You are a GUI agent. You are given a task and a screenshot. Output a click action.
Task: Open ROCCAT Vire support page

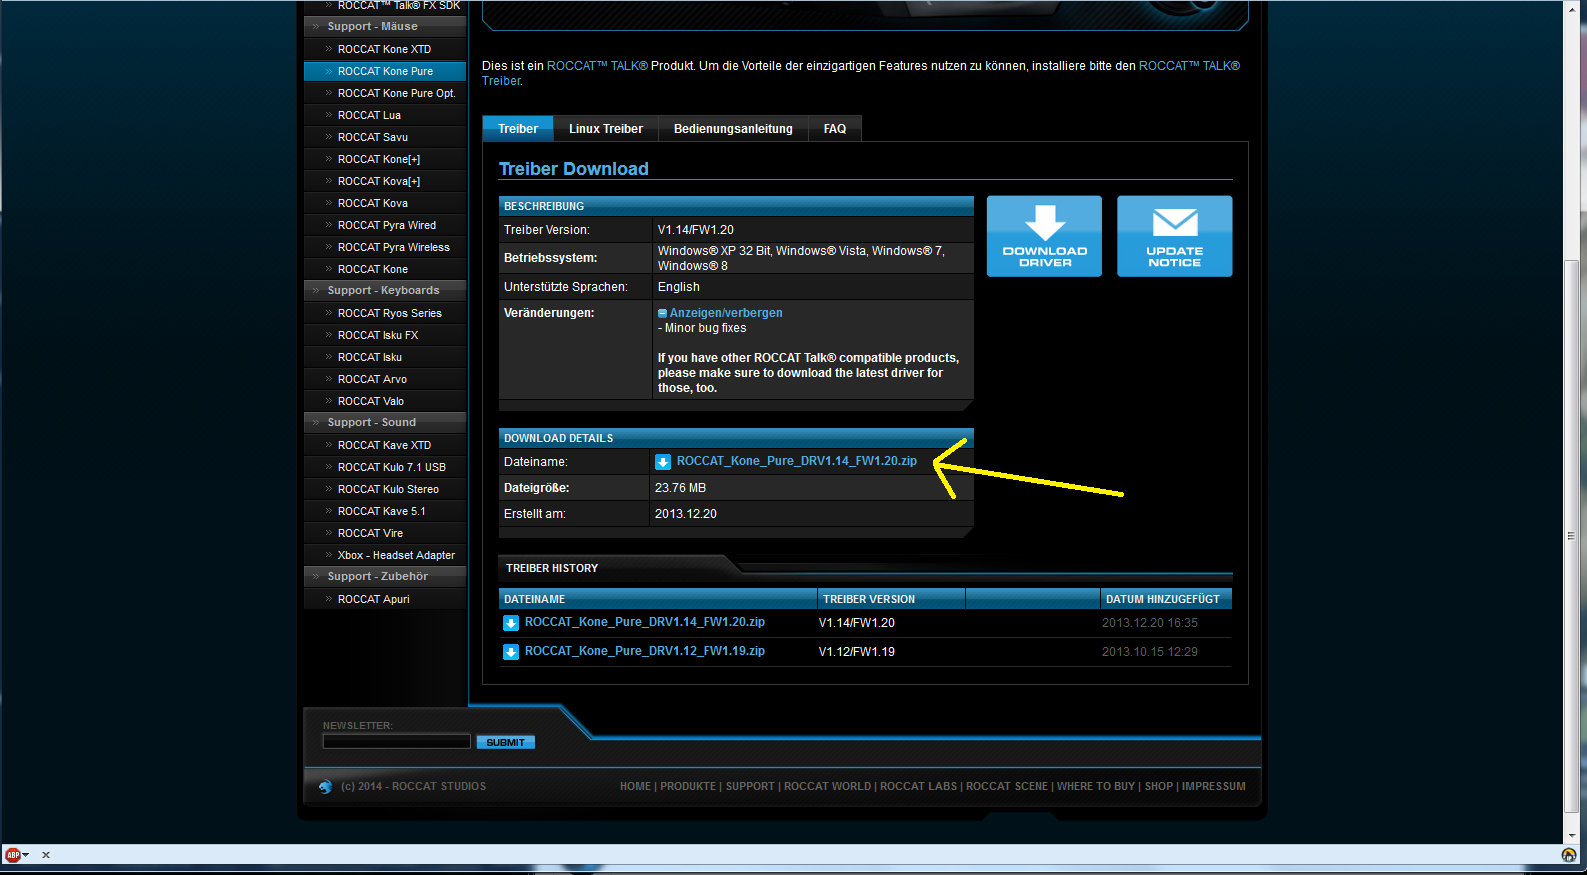pos(385,533)
